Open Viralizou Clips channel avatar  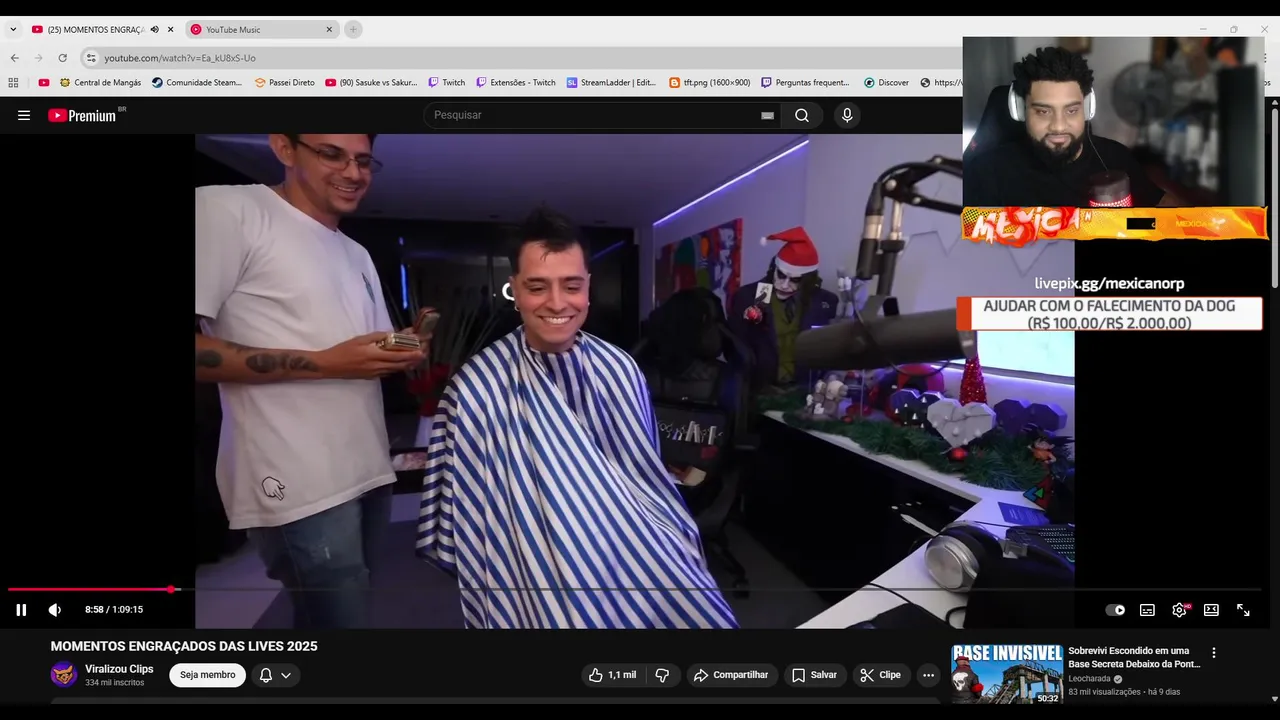(64, 674)
